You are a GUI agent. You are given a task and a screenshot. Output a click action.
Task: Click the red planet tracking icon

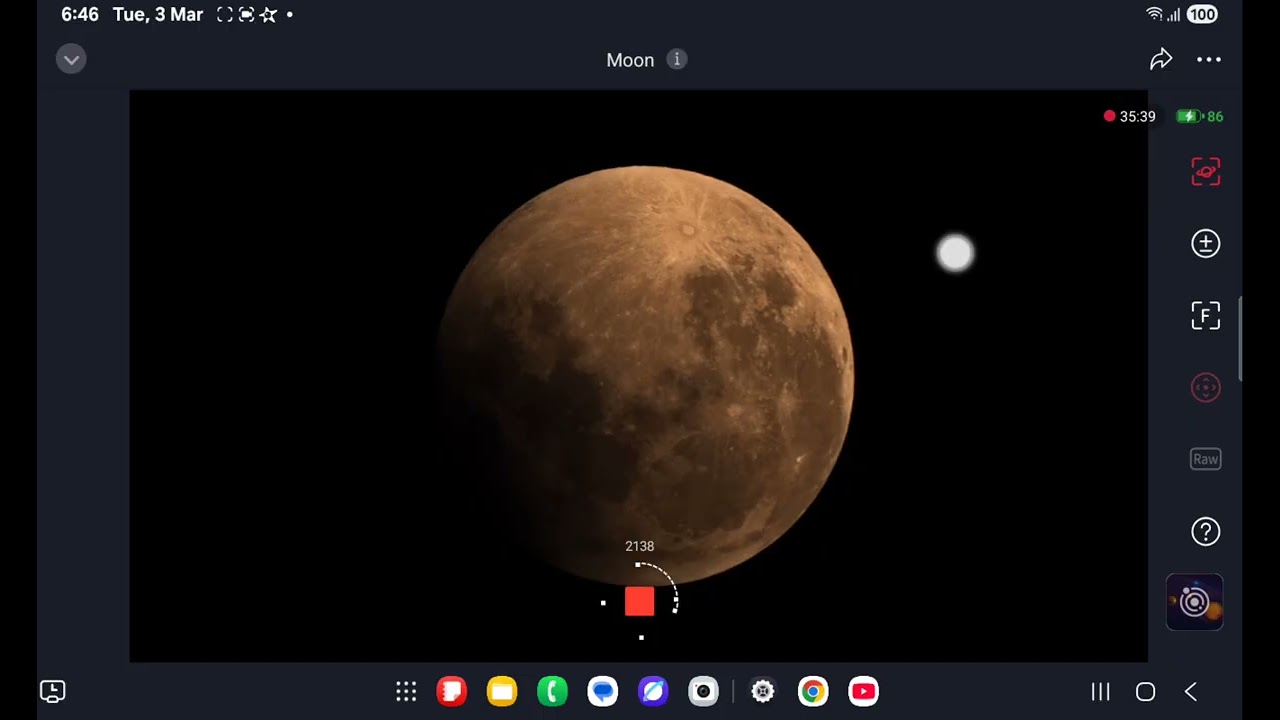[x=1206, y=172]
